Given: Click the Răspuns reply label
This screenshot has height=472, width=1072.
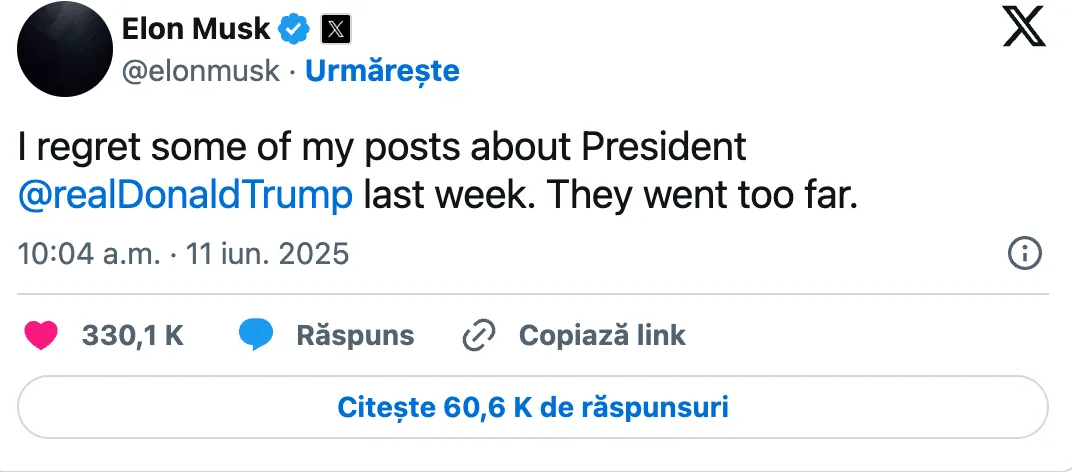Looking at the screenshot, I should point(355,336).
